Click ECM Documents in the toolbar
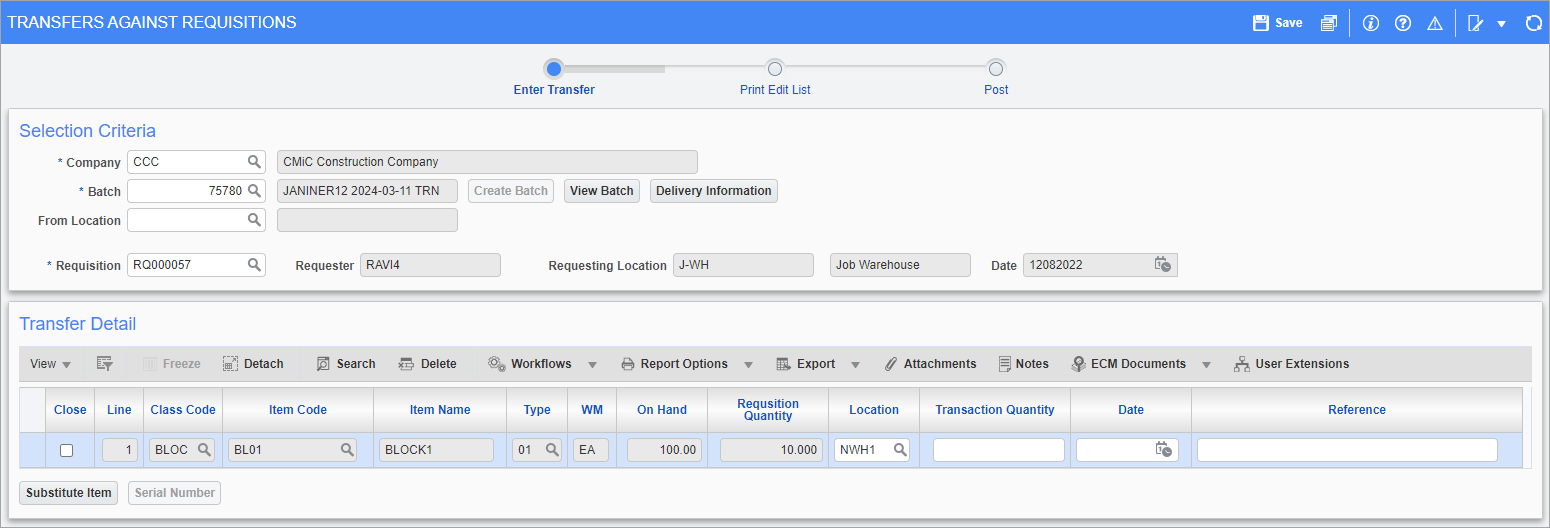This screenshot has width=1550, height=528. [x=1128, y=364]
